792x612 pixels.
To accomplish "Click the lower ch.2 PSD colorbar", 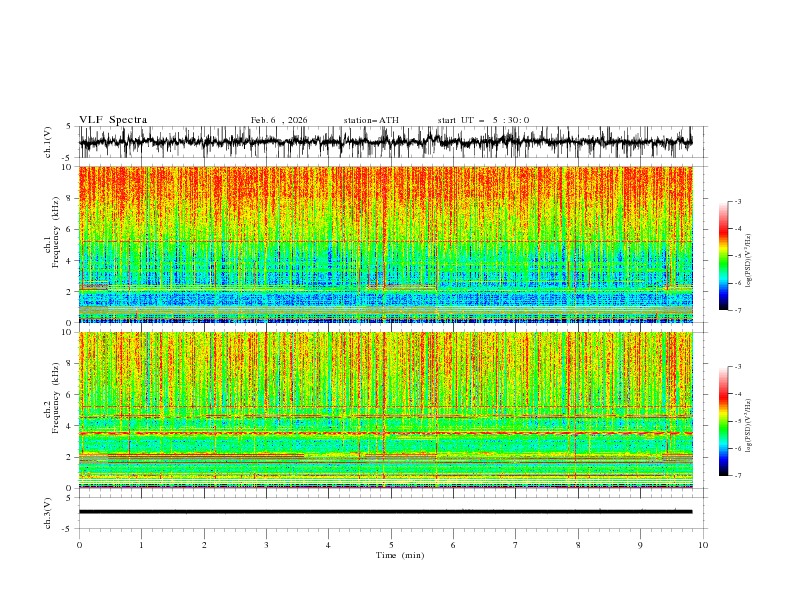I will (x=723, y=421).
